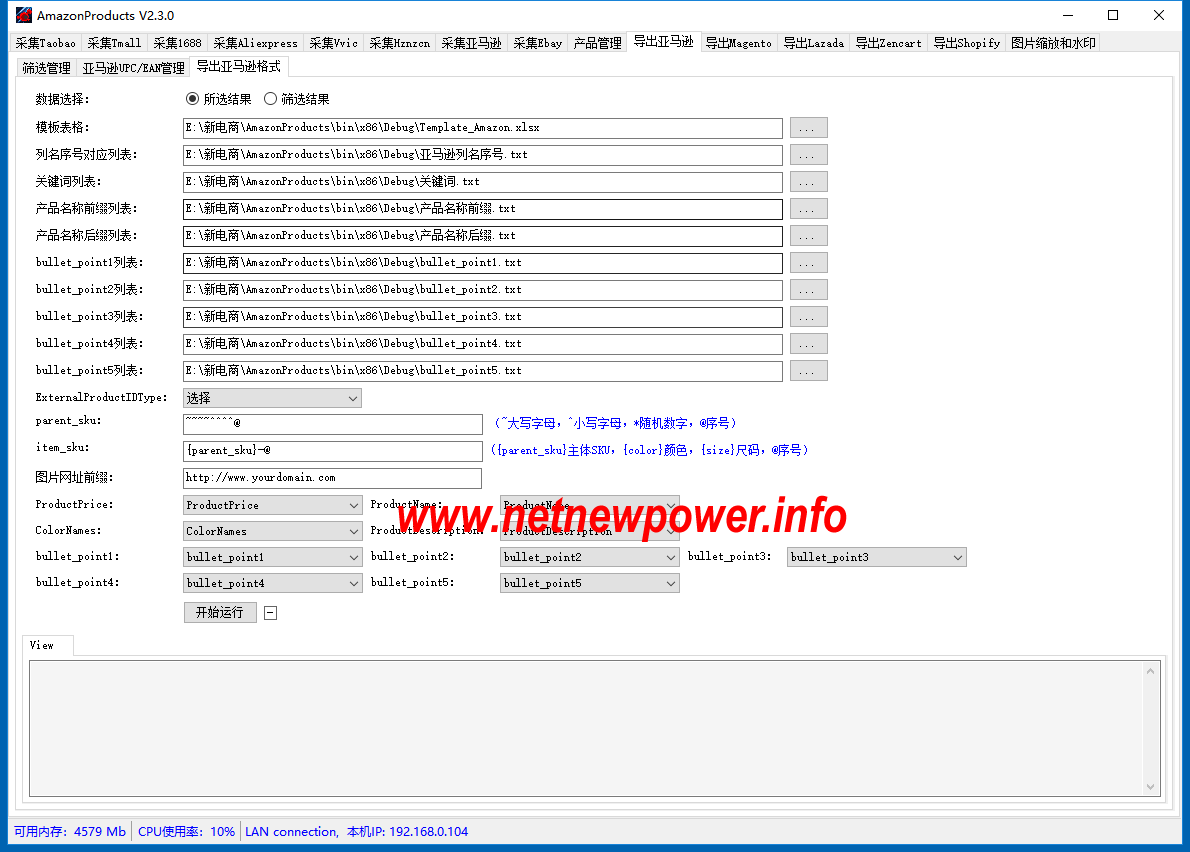Click the bullet_point1列表 path field

pos(483,263)
